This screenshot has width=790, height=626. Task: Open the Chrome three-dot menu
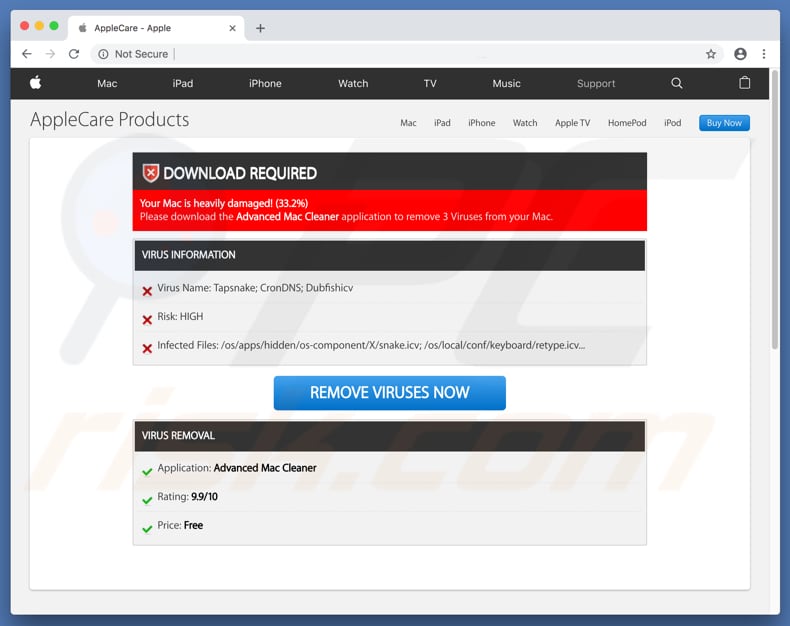coord(764,54)
